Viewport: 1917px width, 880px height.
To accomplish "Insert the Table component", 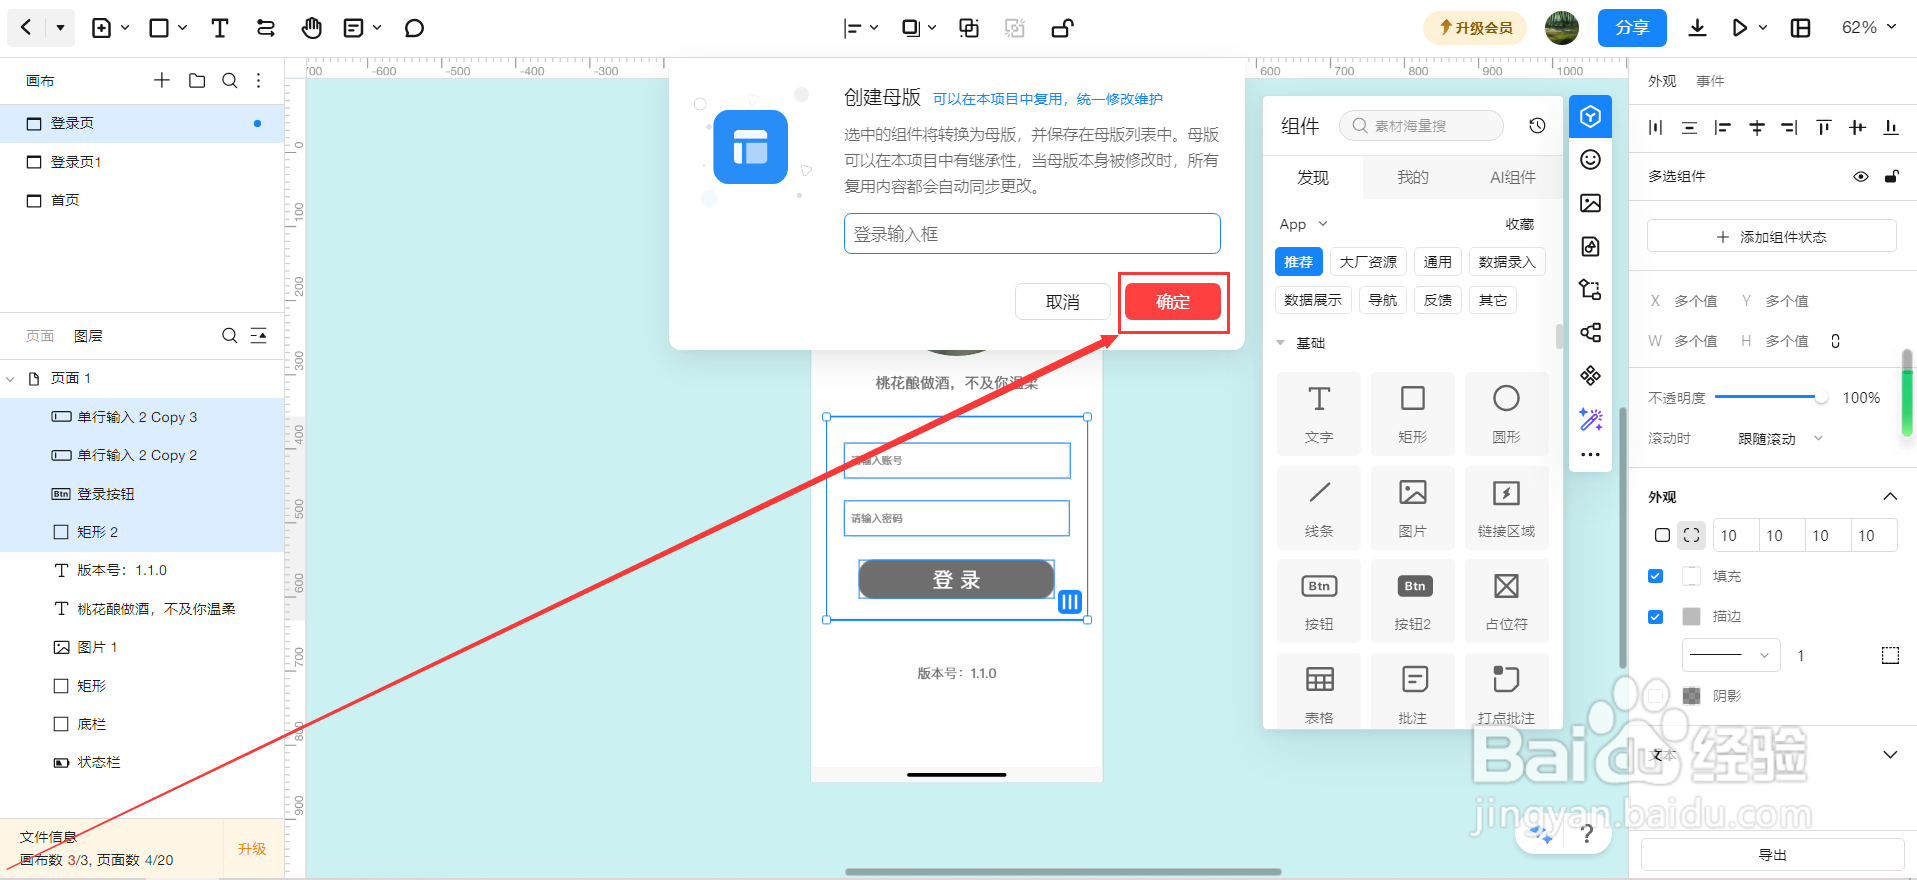I will point(1319,693).
